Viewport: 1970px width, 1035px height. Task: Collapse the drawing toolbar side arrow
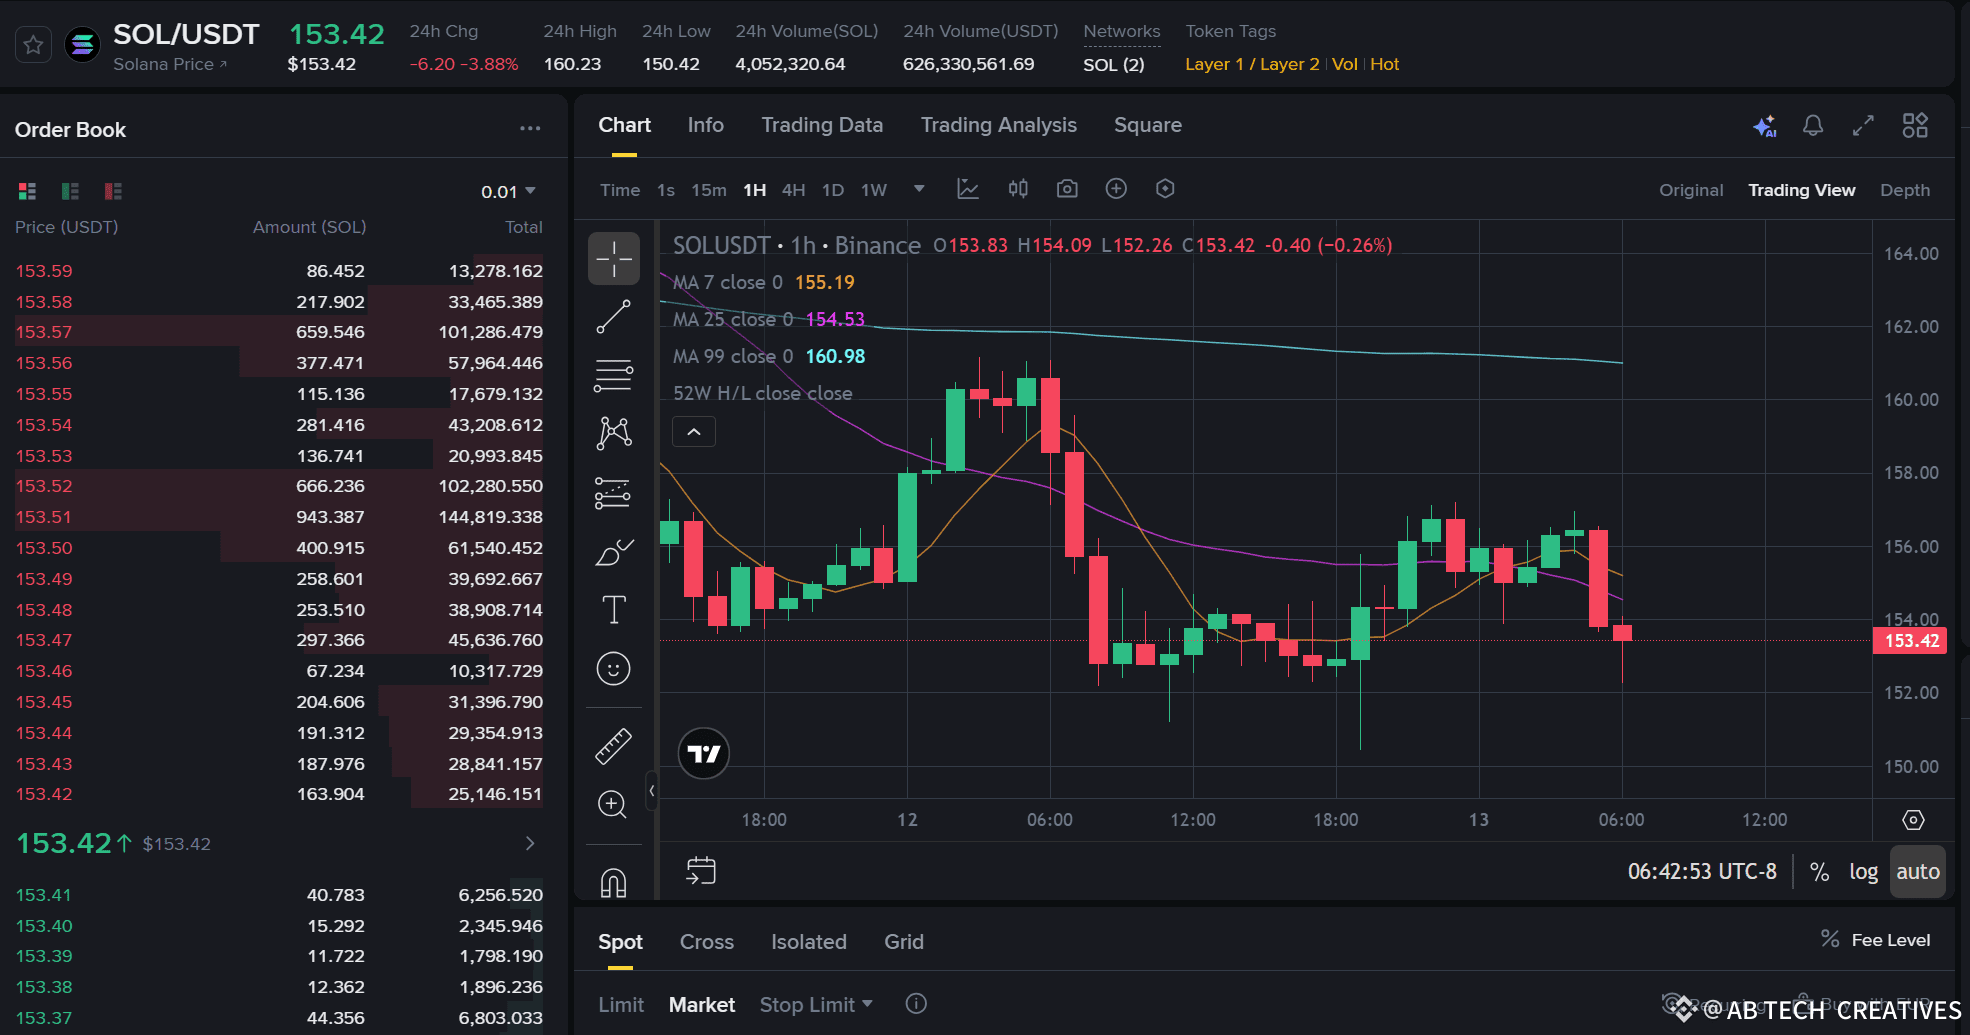652,791
